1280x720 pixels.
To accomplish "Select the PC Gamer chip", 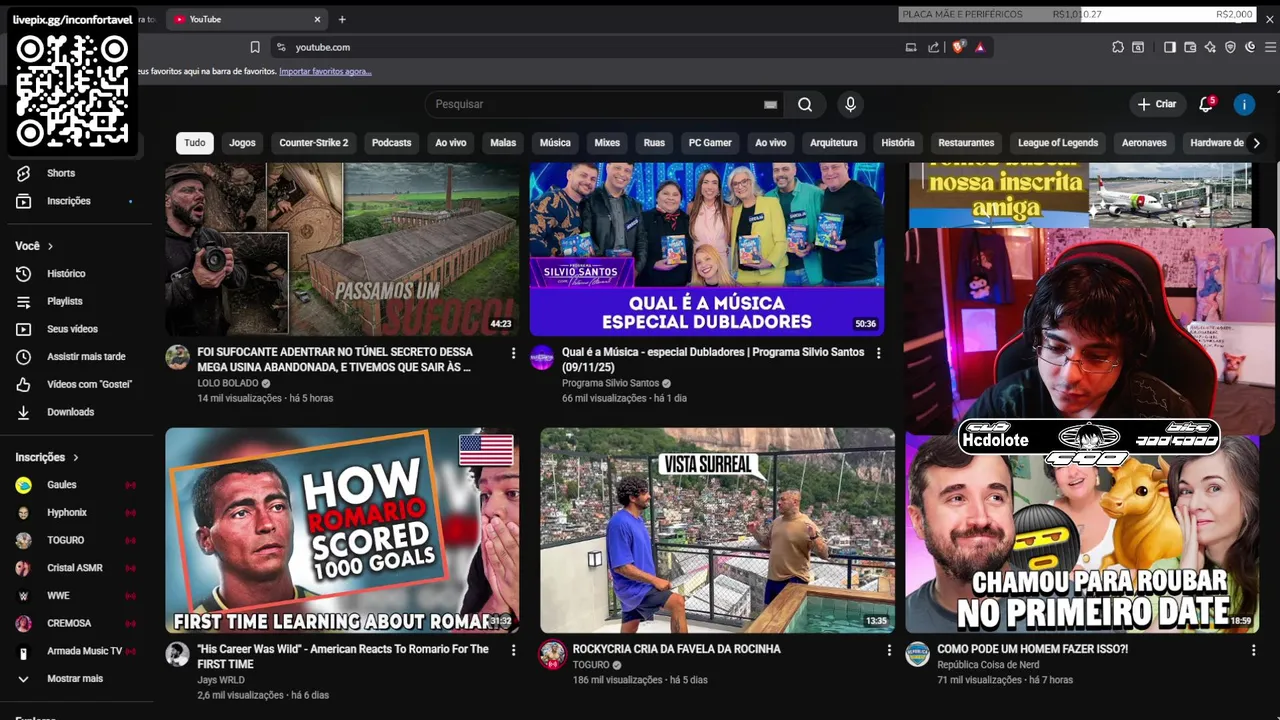I will click(x=710, y=143).
